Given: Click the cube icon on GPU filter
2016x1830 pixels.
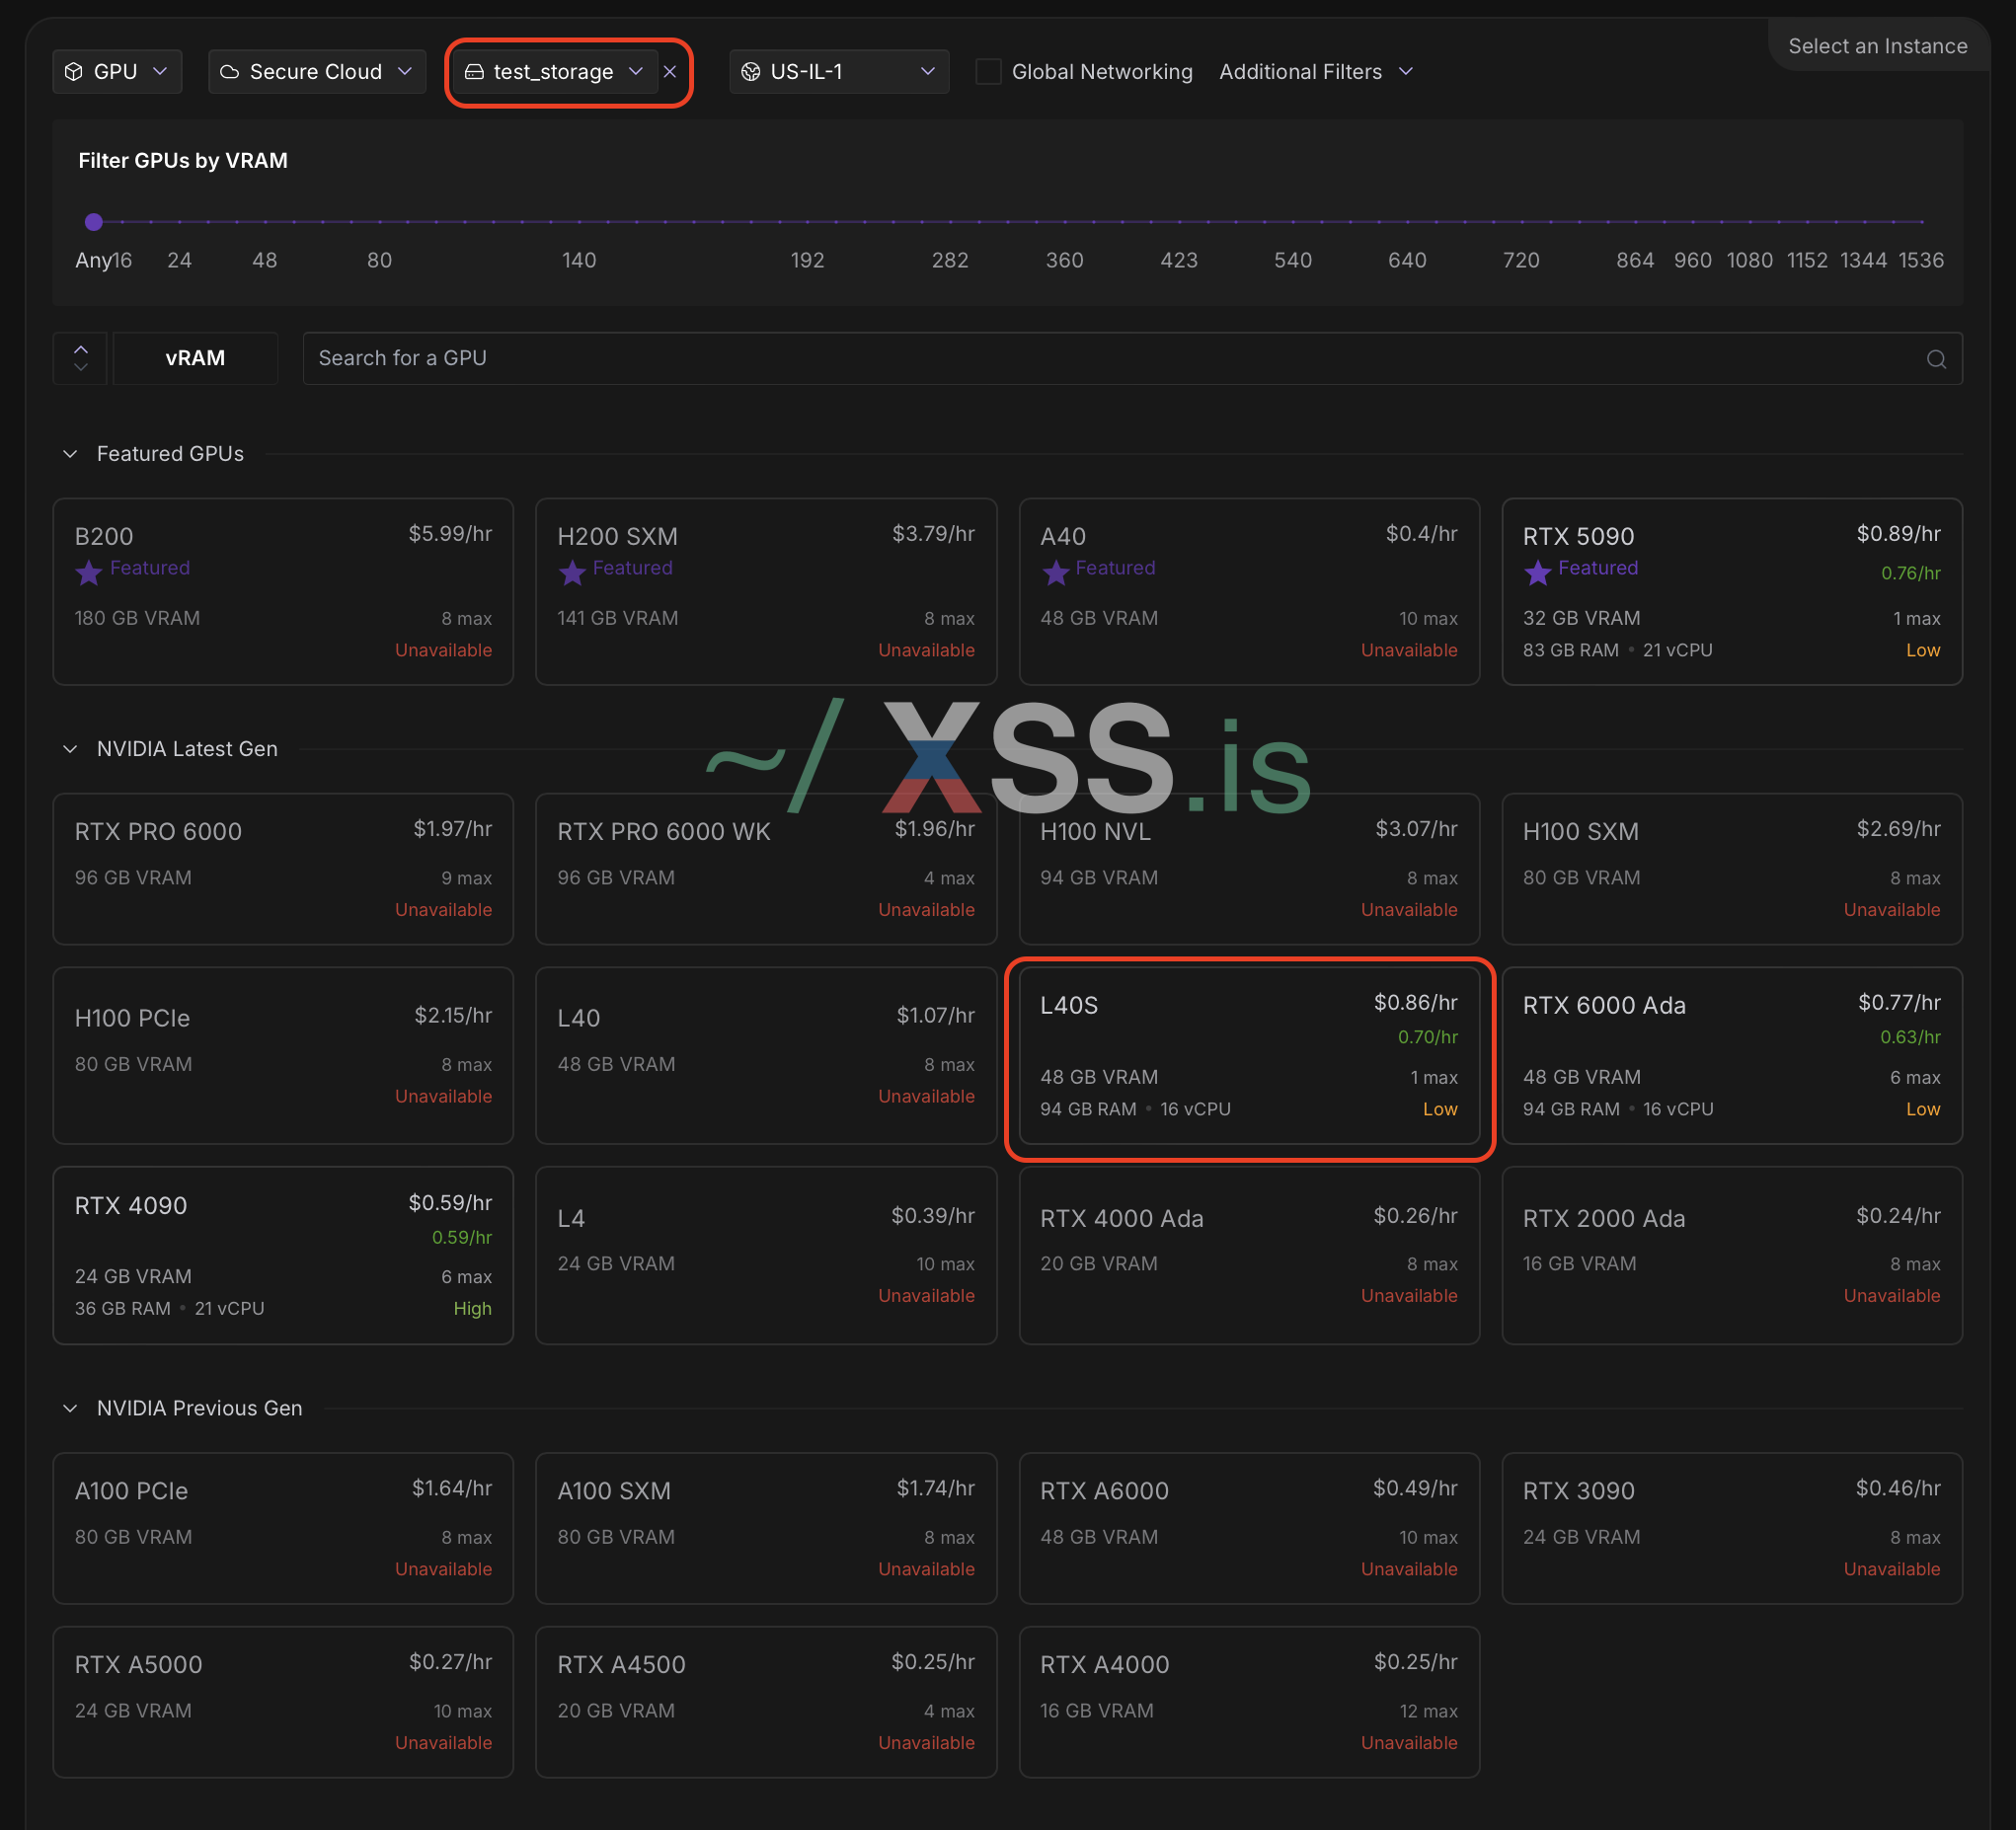Looking at the screenshot, I should click(x=74, y=72).
